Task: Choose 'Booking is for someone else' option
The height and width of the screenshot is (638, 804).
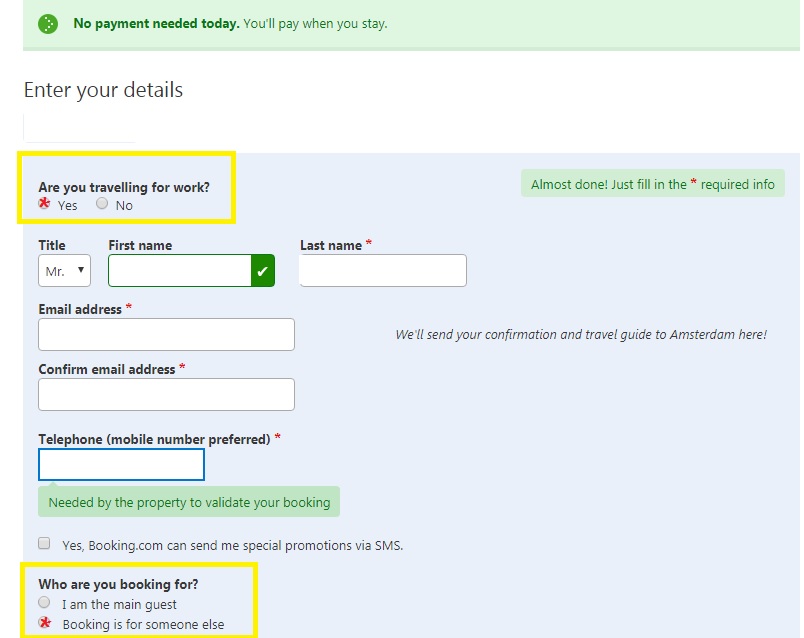Action: (x=44, y=623)
